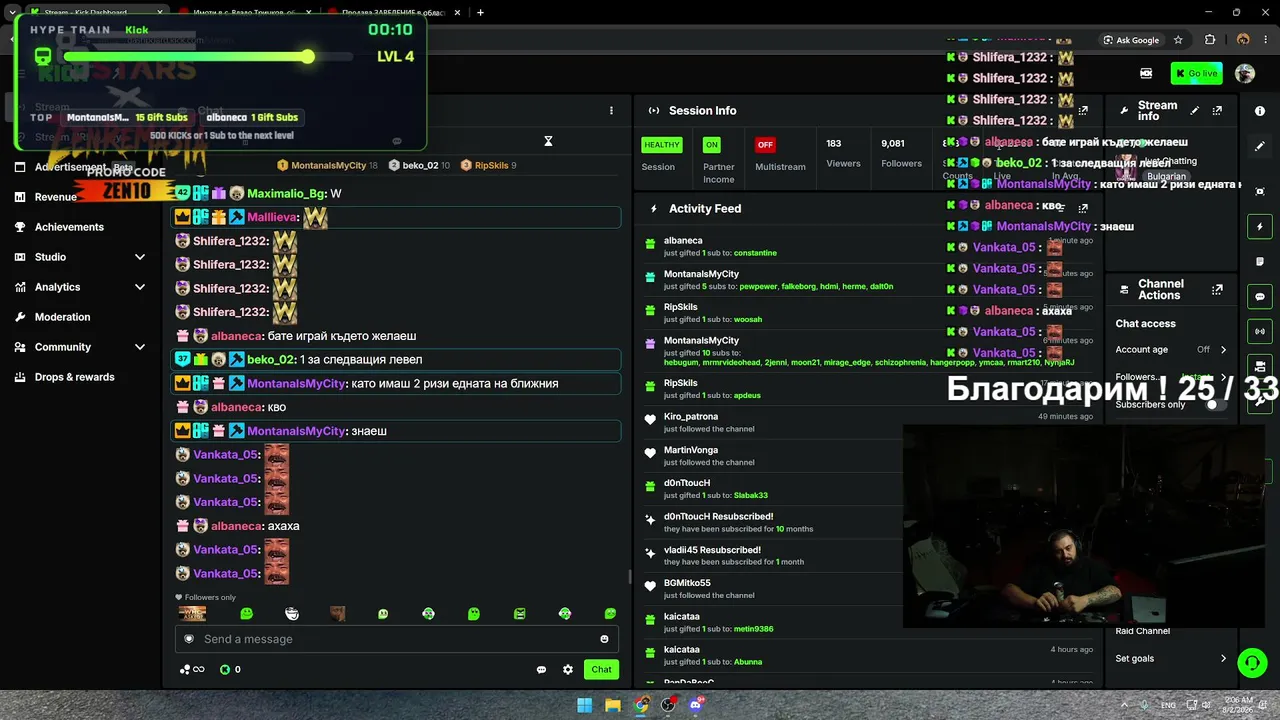Image resolution: width=1280 pixels, height=720 pixels.
Task: Open a new browser tab
Action: (x=480, y=12)
